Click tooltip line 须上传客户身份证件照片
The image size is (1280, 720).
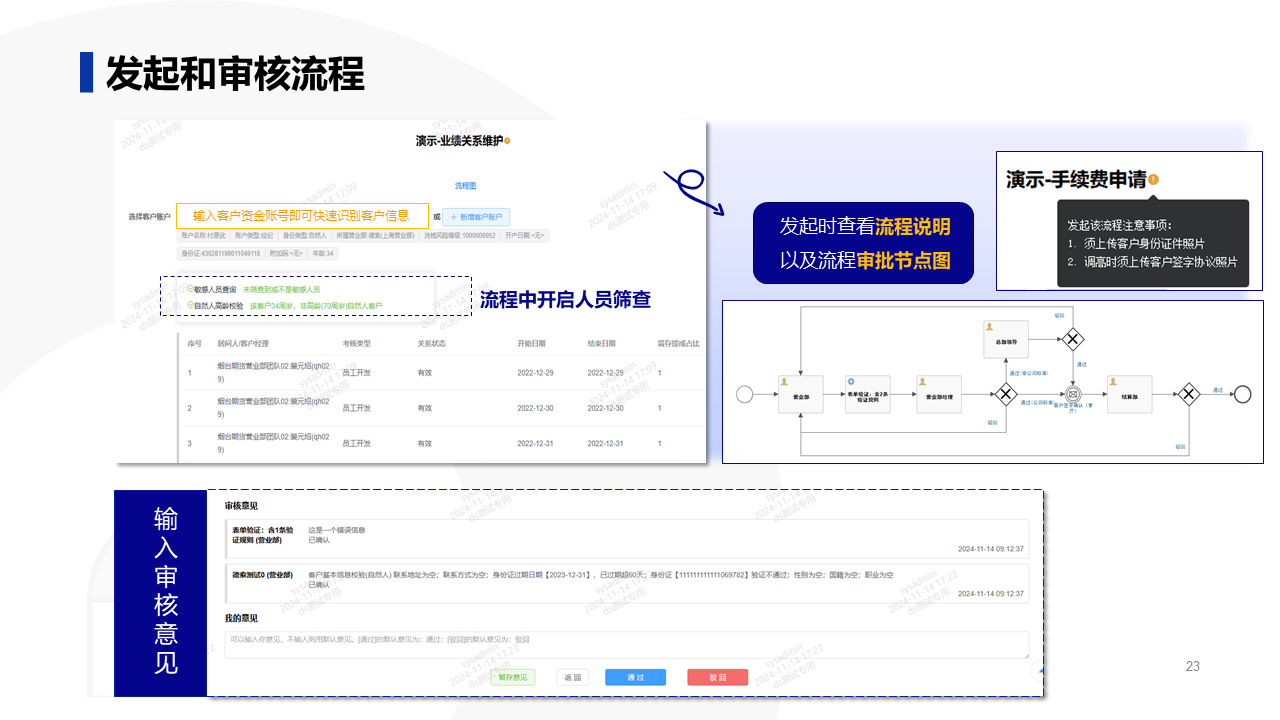point(1143,243)
